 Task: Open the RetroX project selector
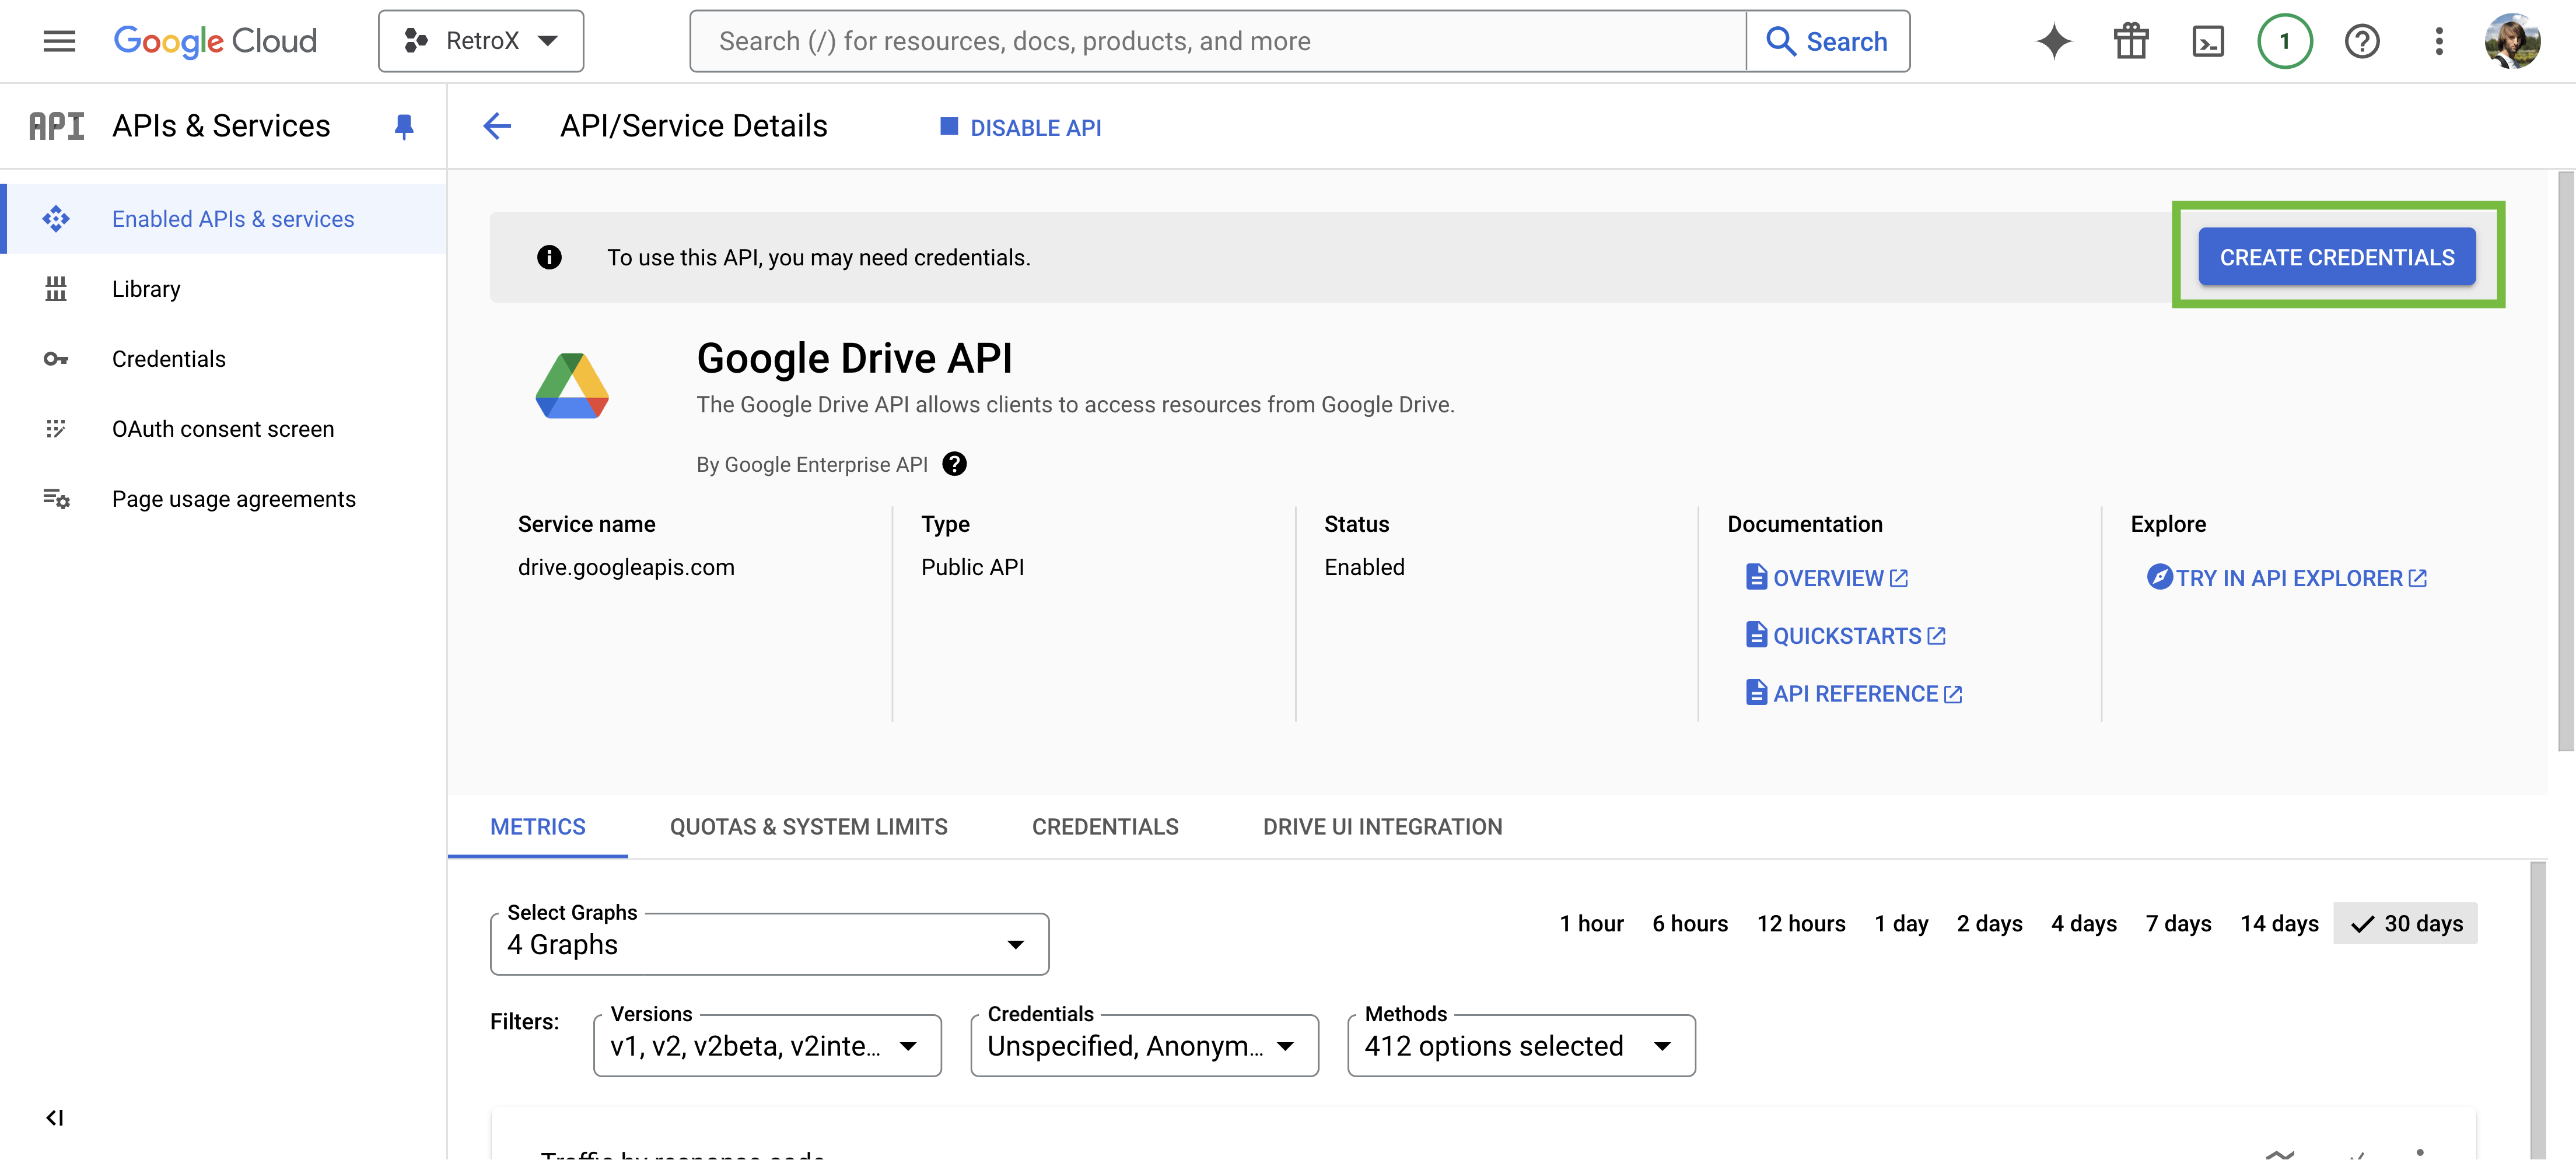481,41
